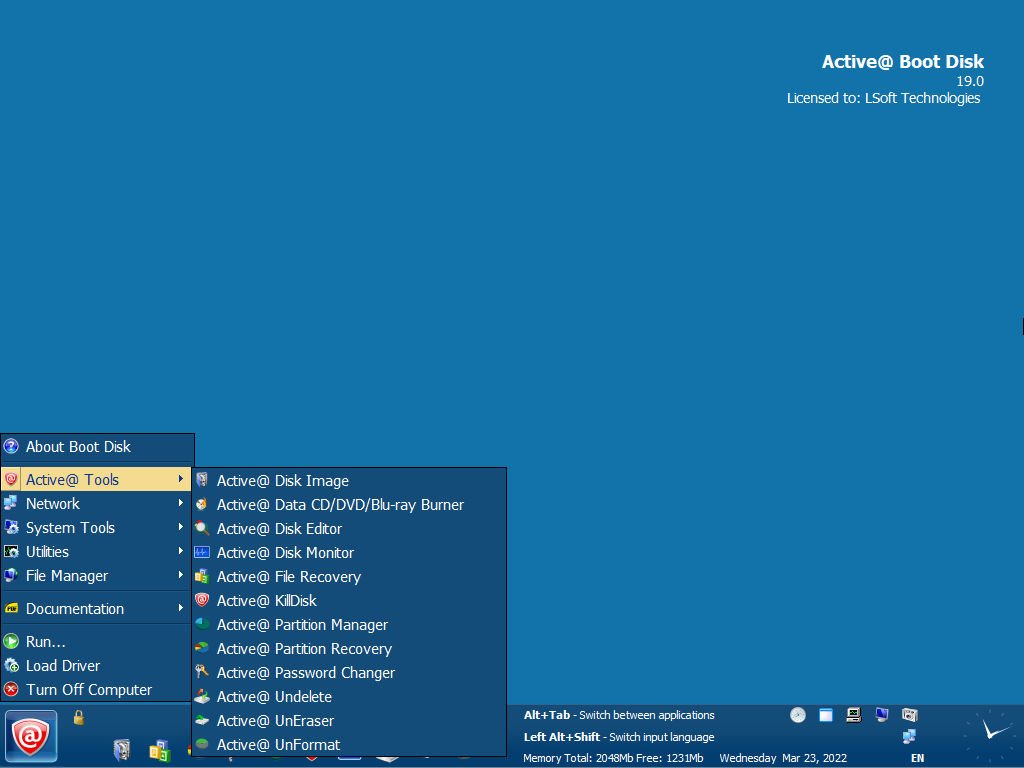This screenshot has height=768, width=1024.
Task: Launch Active@ Partition Recovery
Action: [349, 648]
